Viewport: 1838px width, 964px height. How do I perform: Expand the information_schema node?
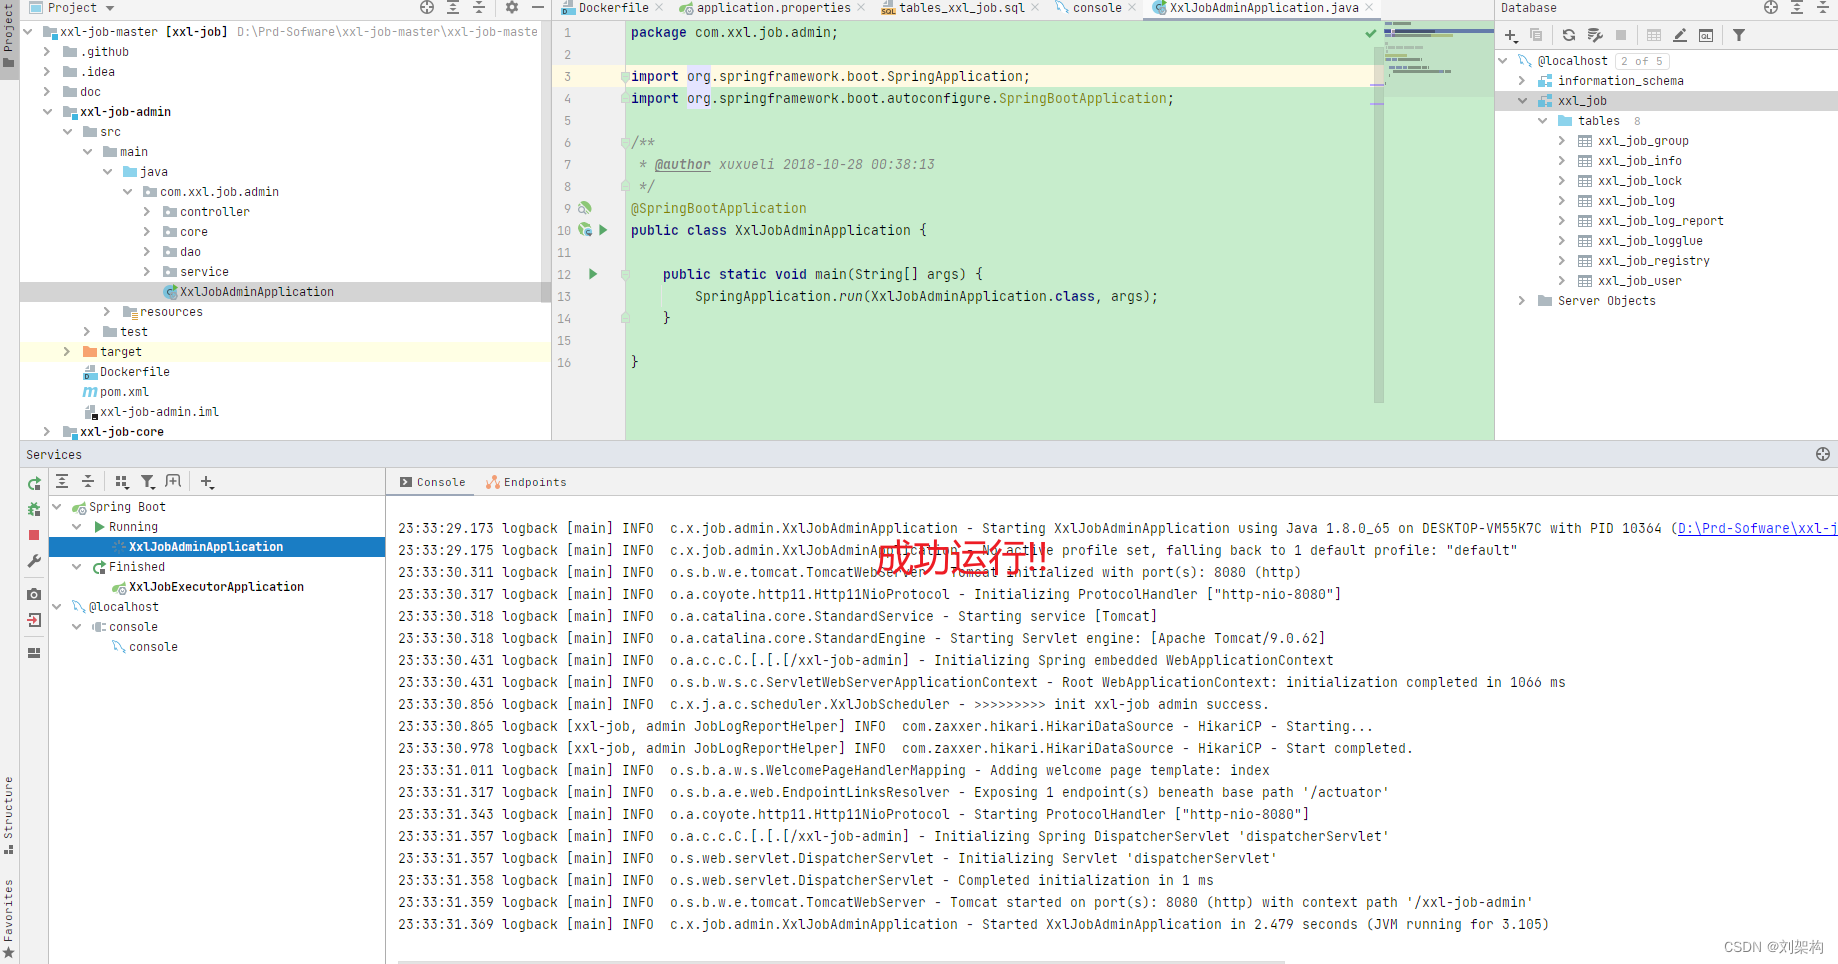pos(1522,81)
